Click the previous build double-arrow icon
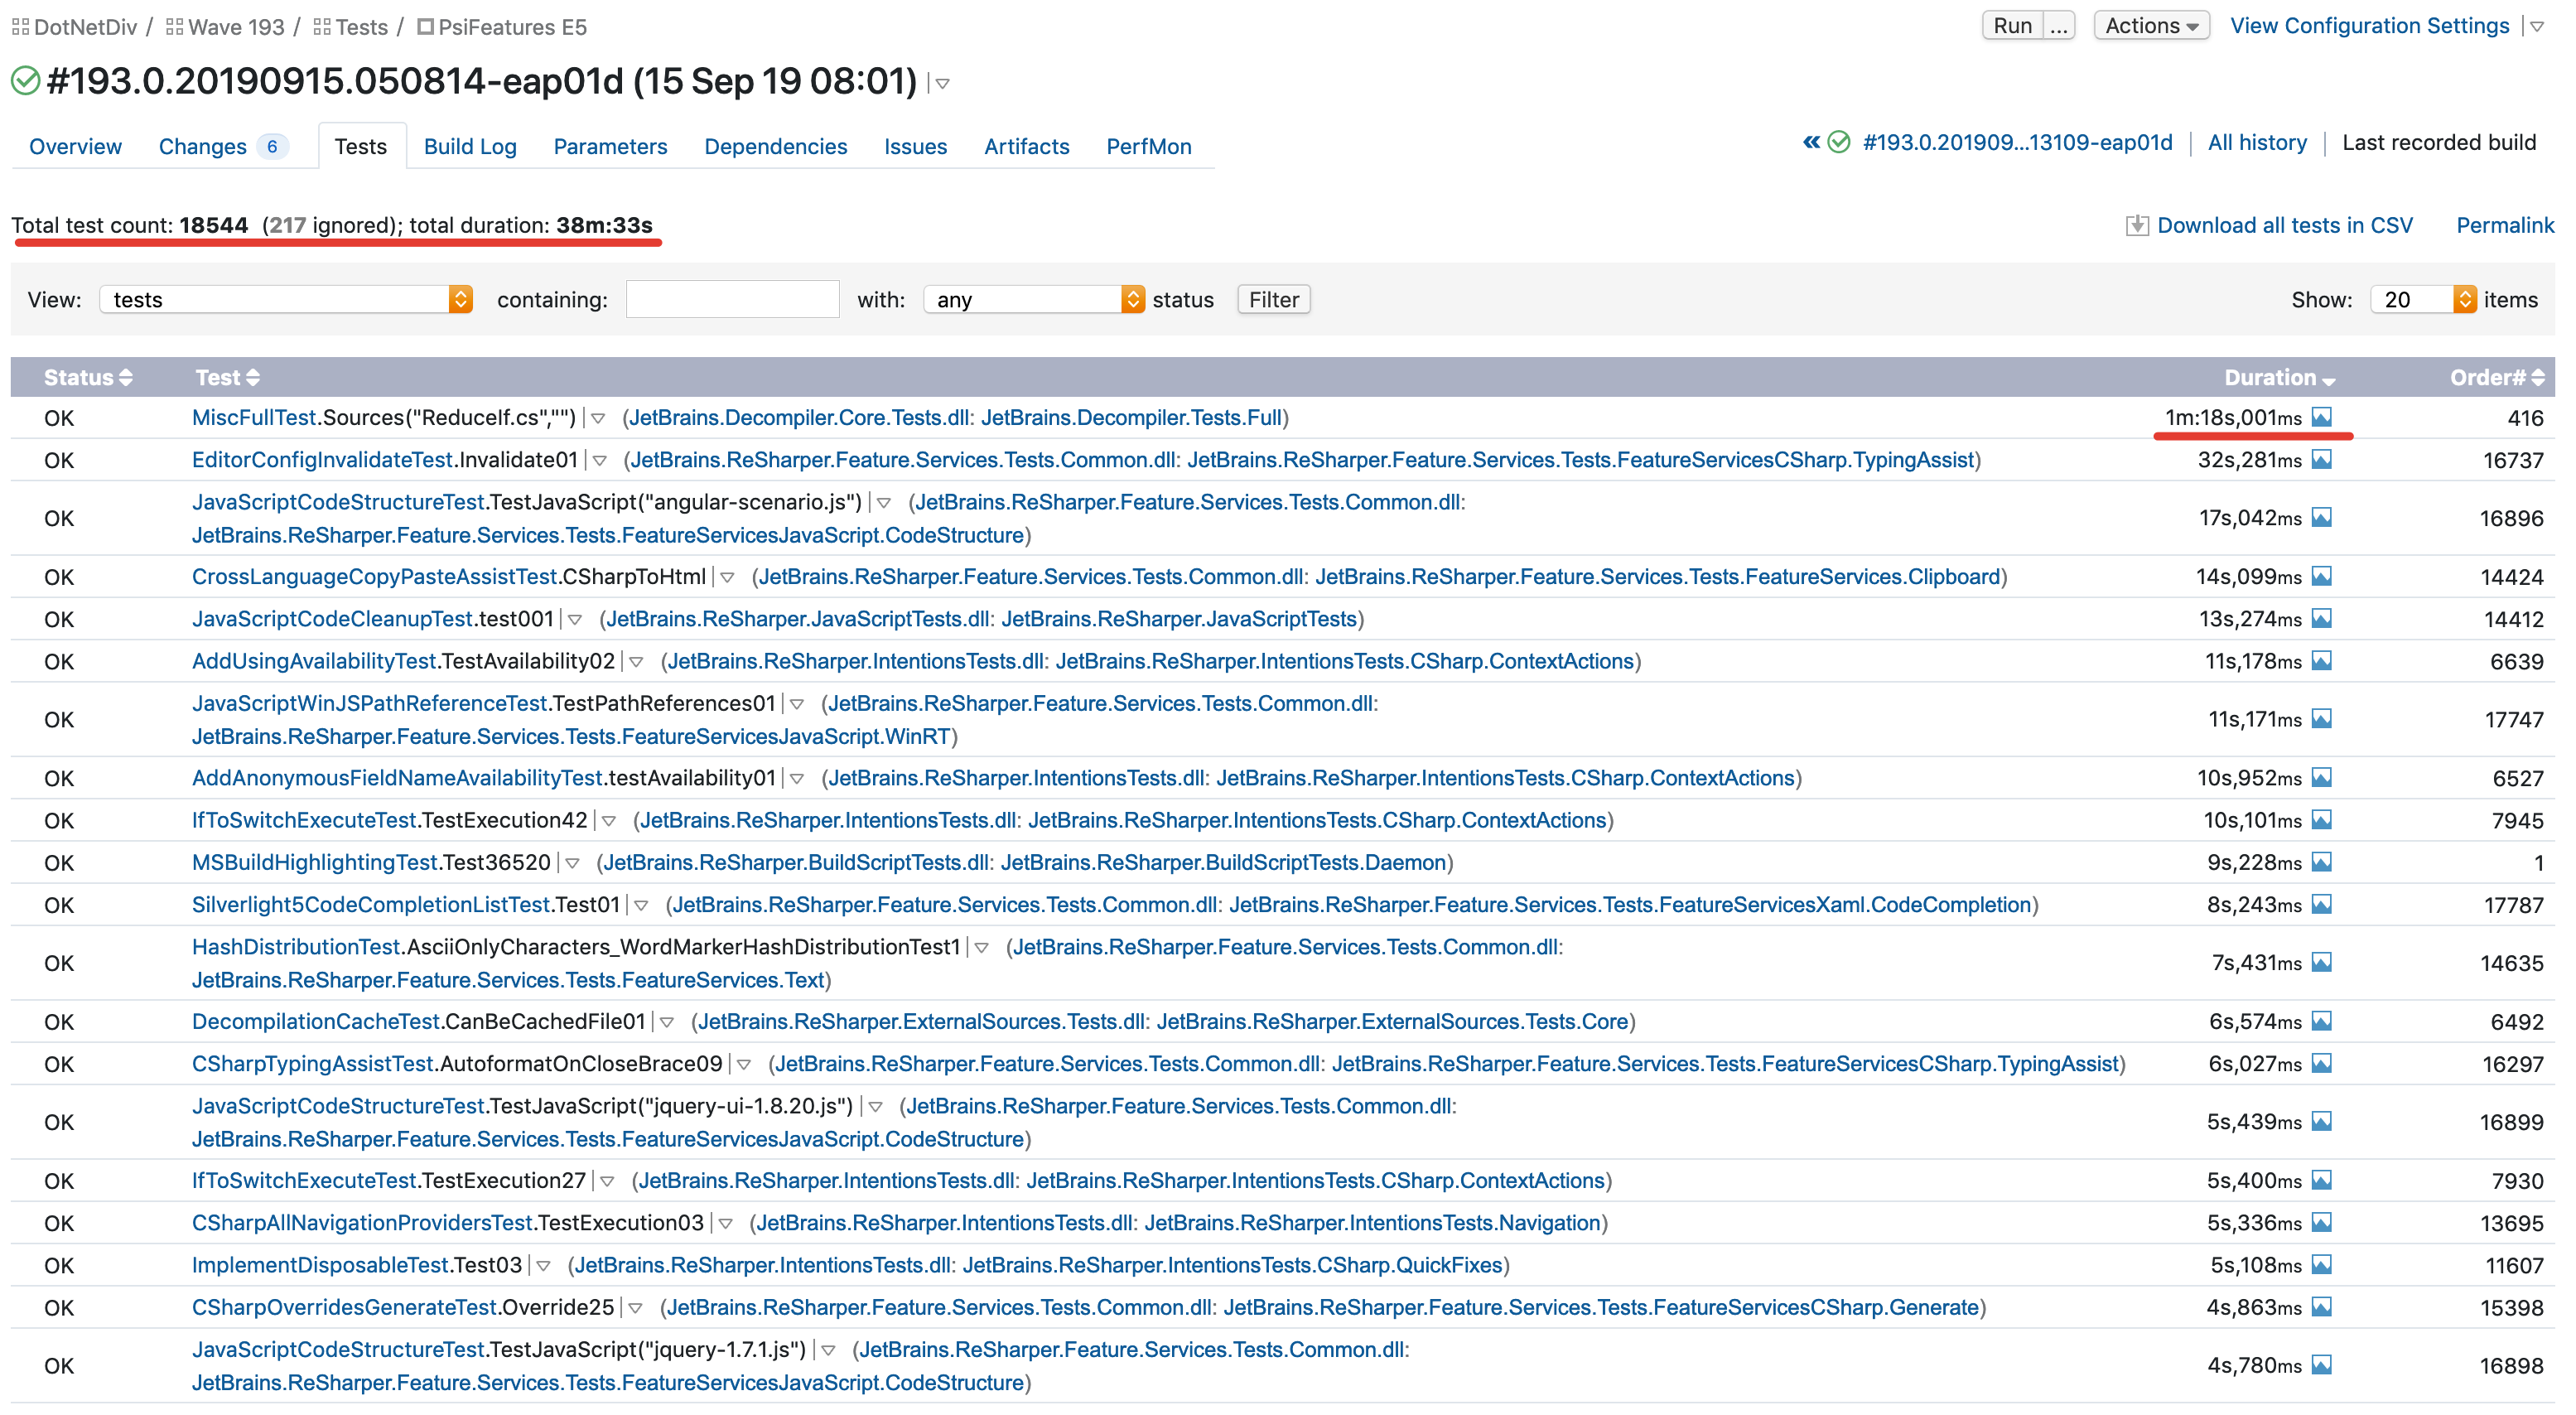The height and width of the screenshot is (1415, 2576). [1811, 142]
